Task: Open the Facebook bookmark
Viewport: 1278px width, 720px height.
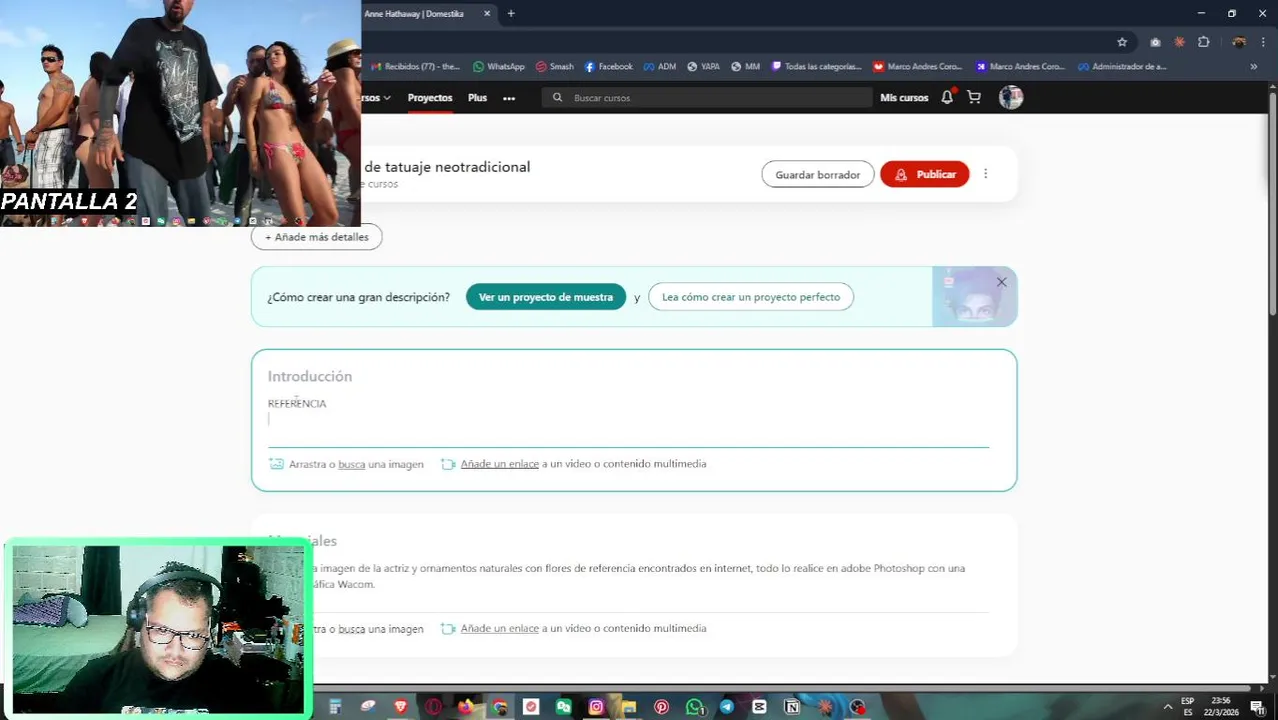Action: 608,67
